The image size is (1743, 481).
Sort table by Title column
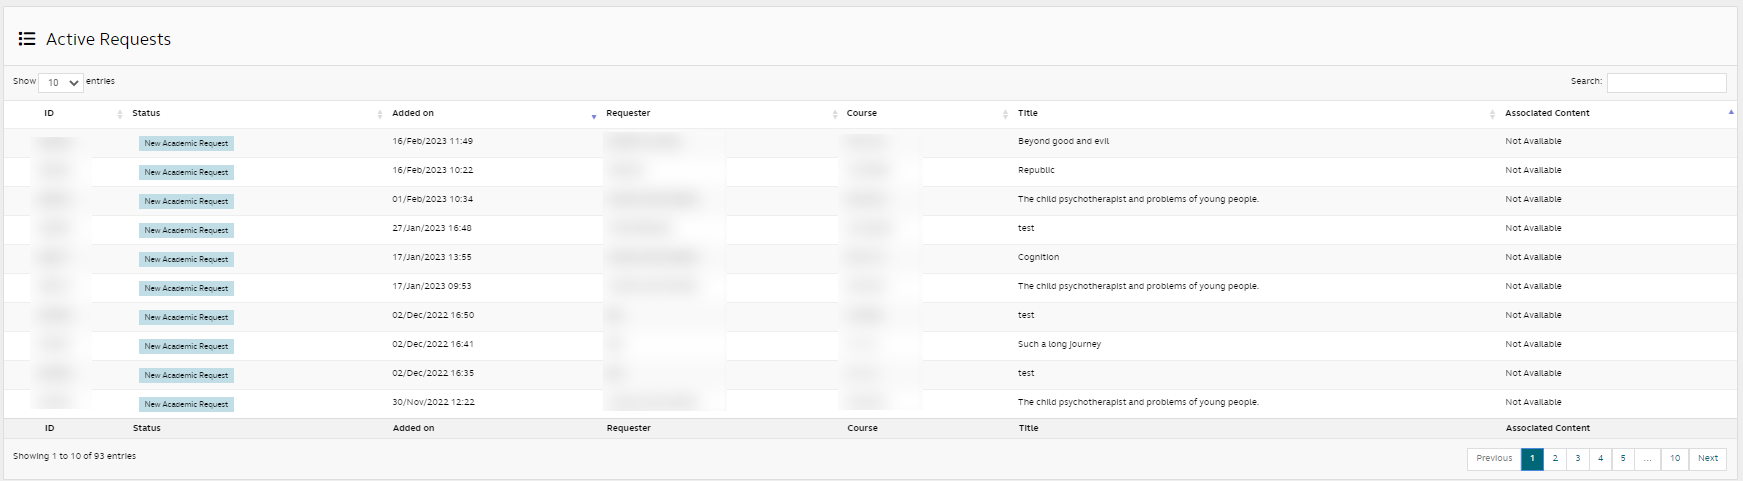point(1028,113)
